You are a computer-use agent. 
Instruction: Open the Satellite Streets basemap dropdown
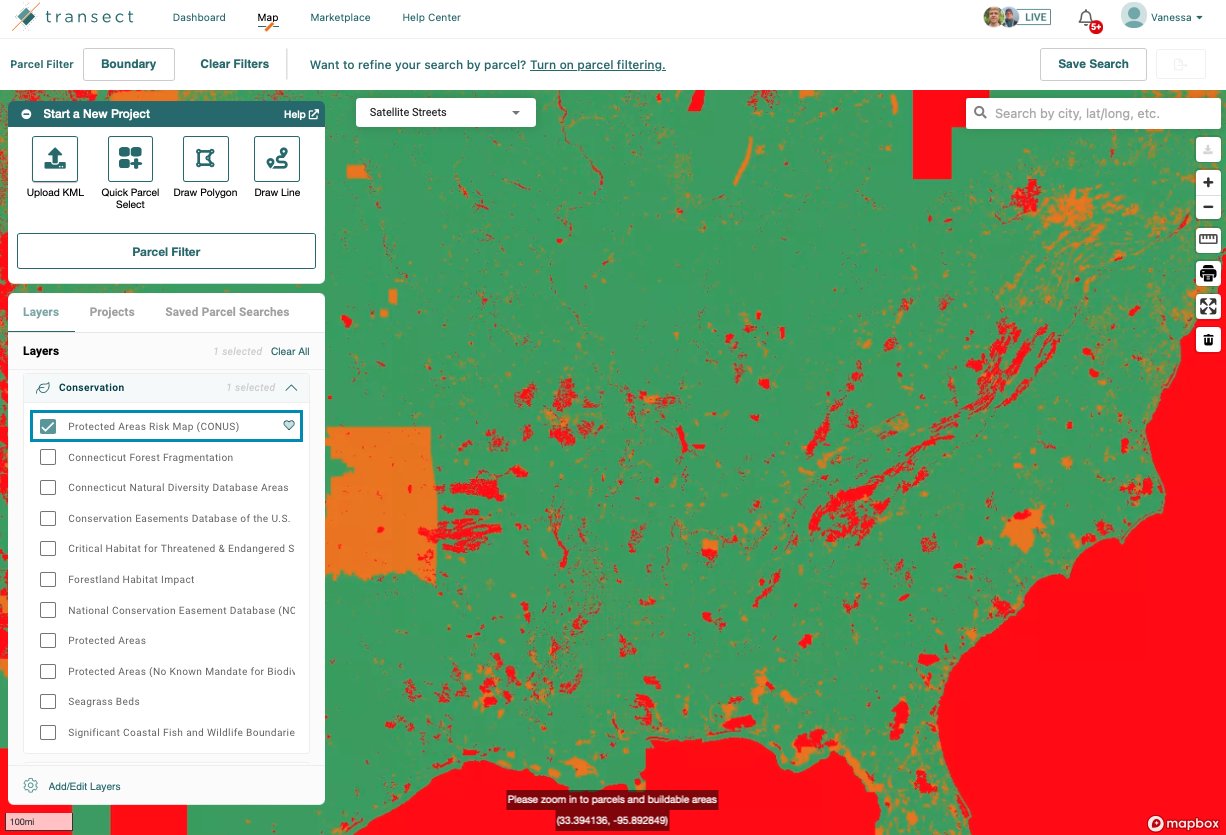pos(445,113)
